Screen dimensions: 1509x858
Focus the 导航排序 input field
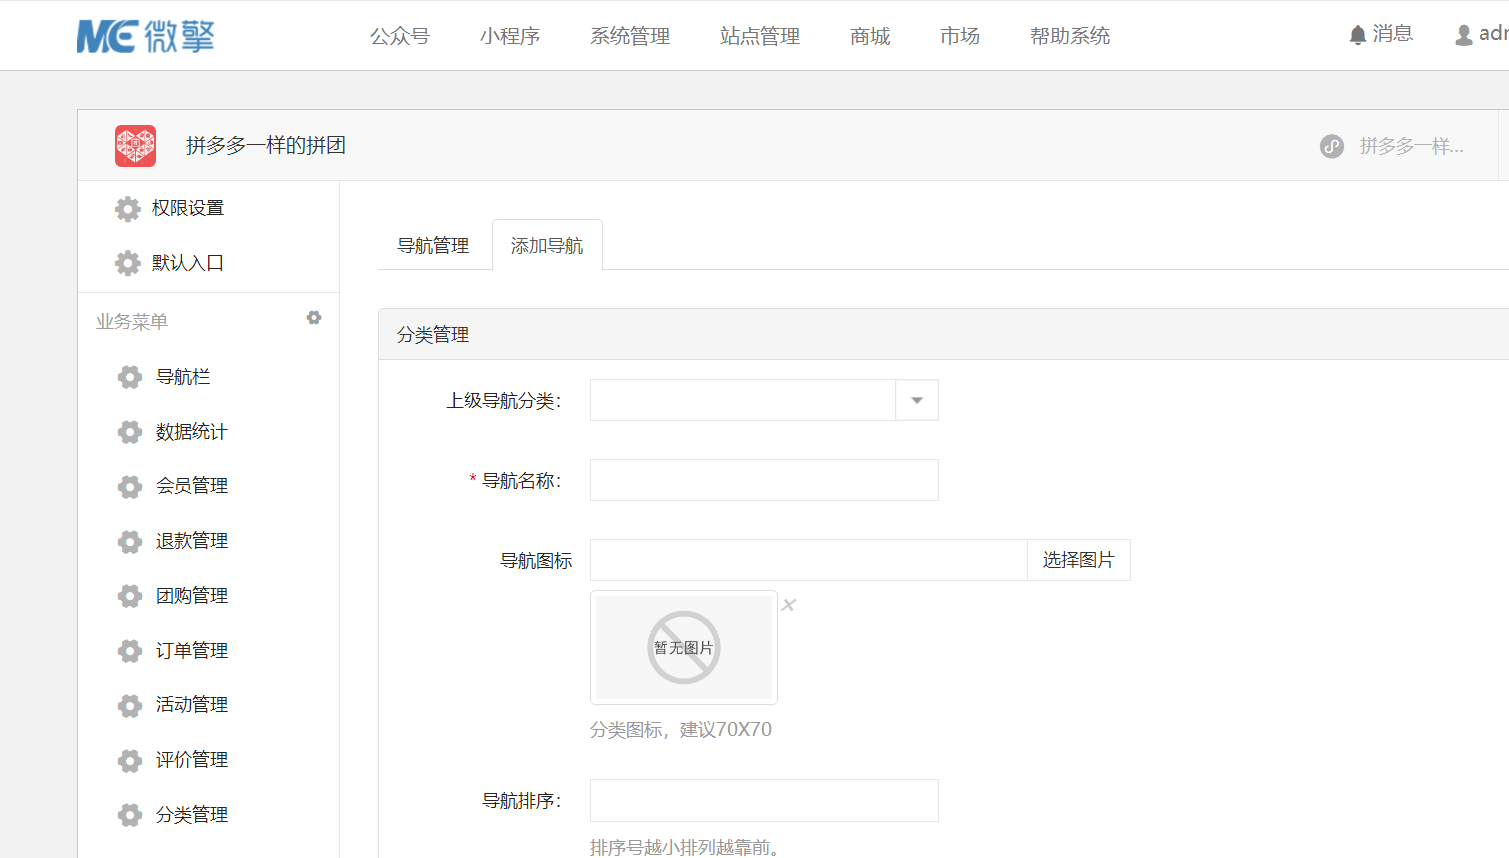tap(764, 800)
